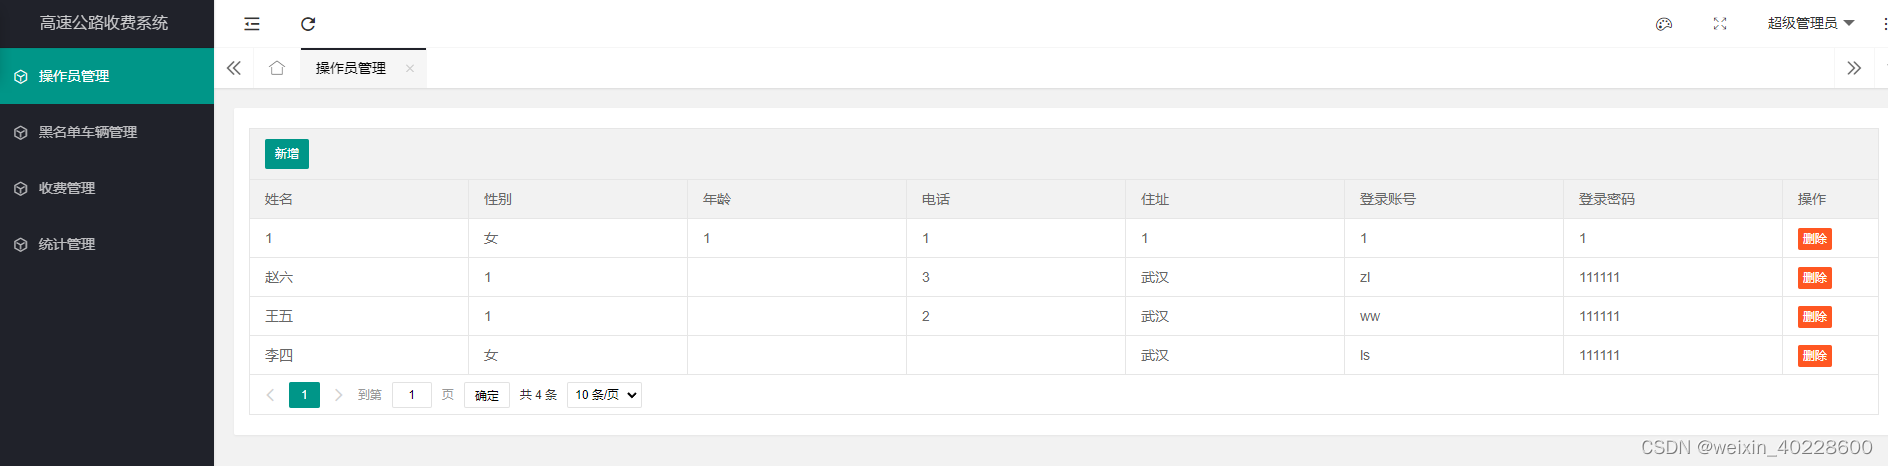1888x466 pixels.
Task: Go to next page arrow in pagination
Action: (338, 395)
